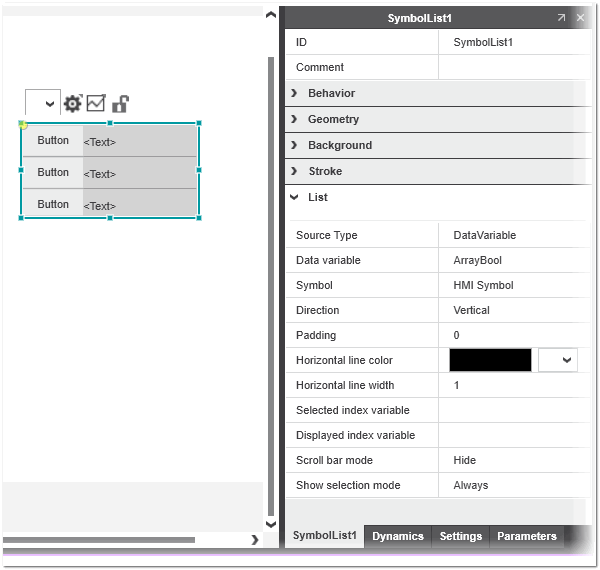The image size is (600, 570).
Task: Switch to the Dynamics tab
Action: 398,536
